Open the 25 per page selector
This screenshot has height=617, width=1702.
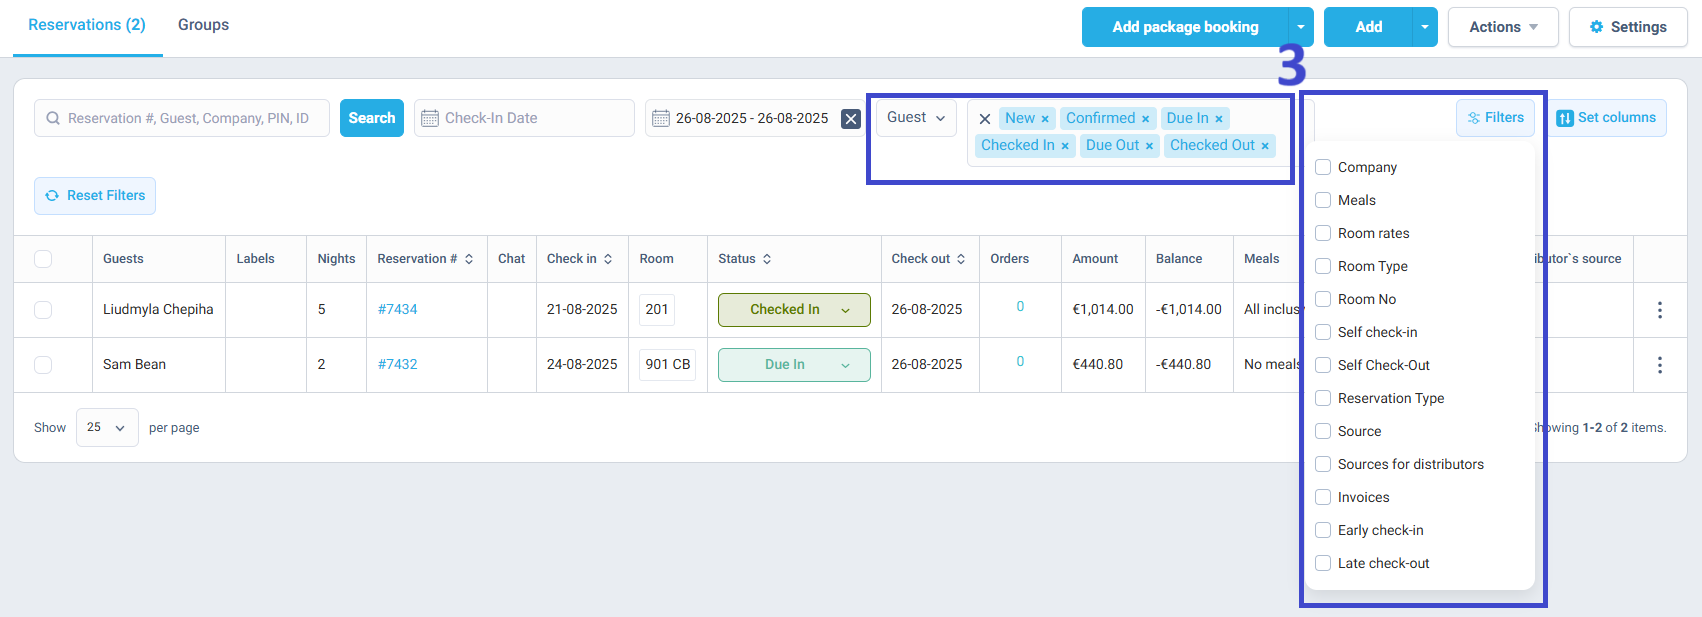click(x=107, y=427)
